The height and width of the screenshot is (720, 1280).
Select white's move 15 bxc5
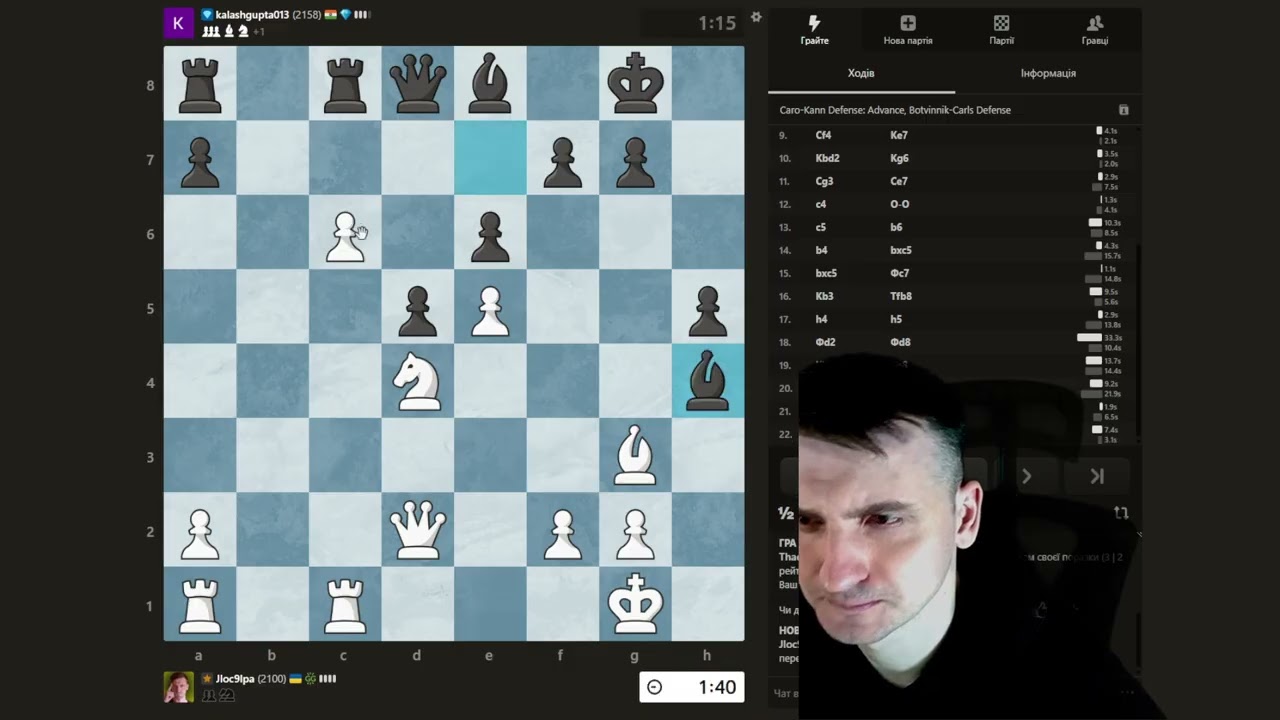click(826, 273)
